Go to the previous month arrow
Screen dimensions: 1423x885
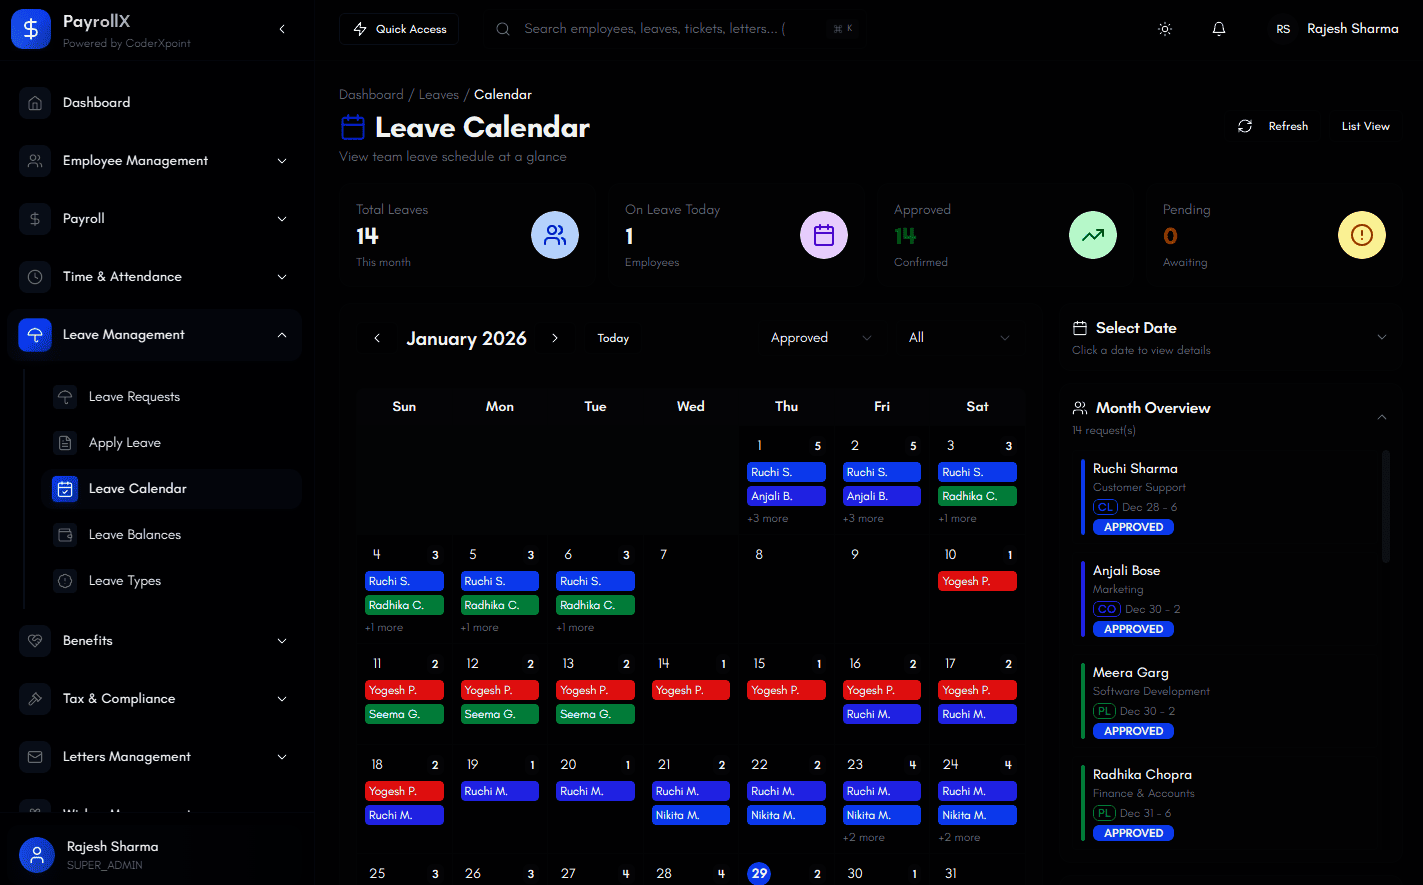pos(377,339)
